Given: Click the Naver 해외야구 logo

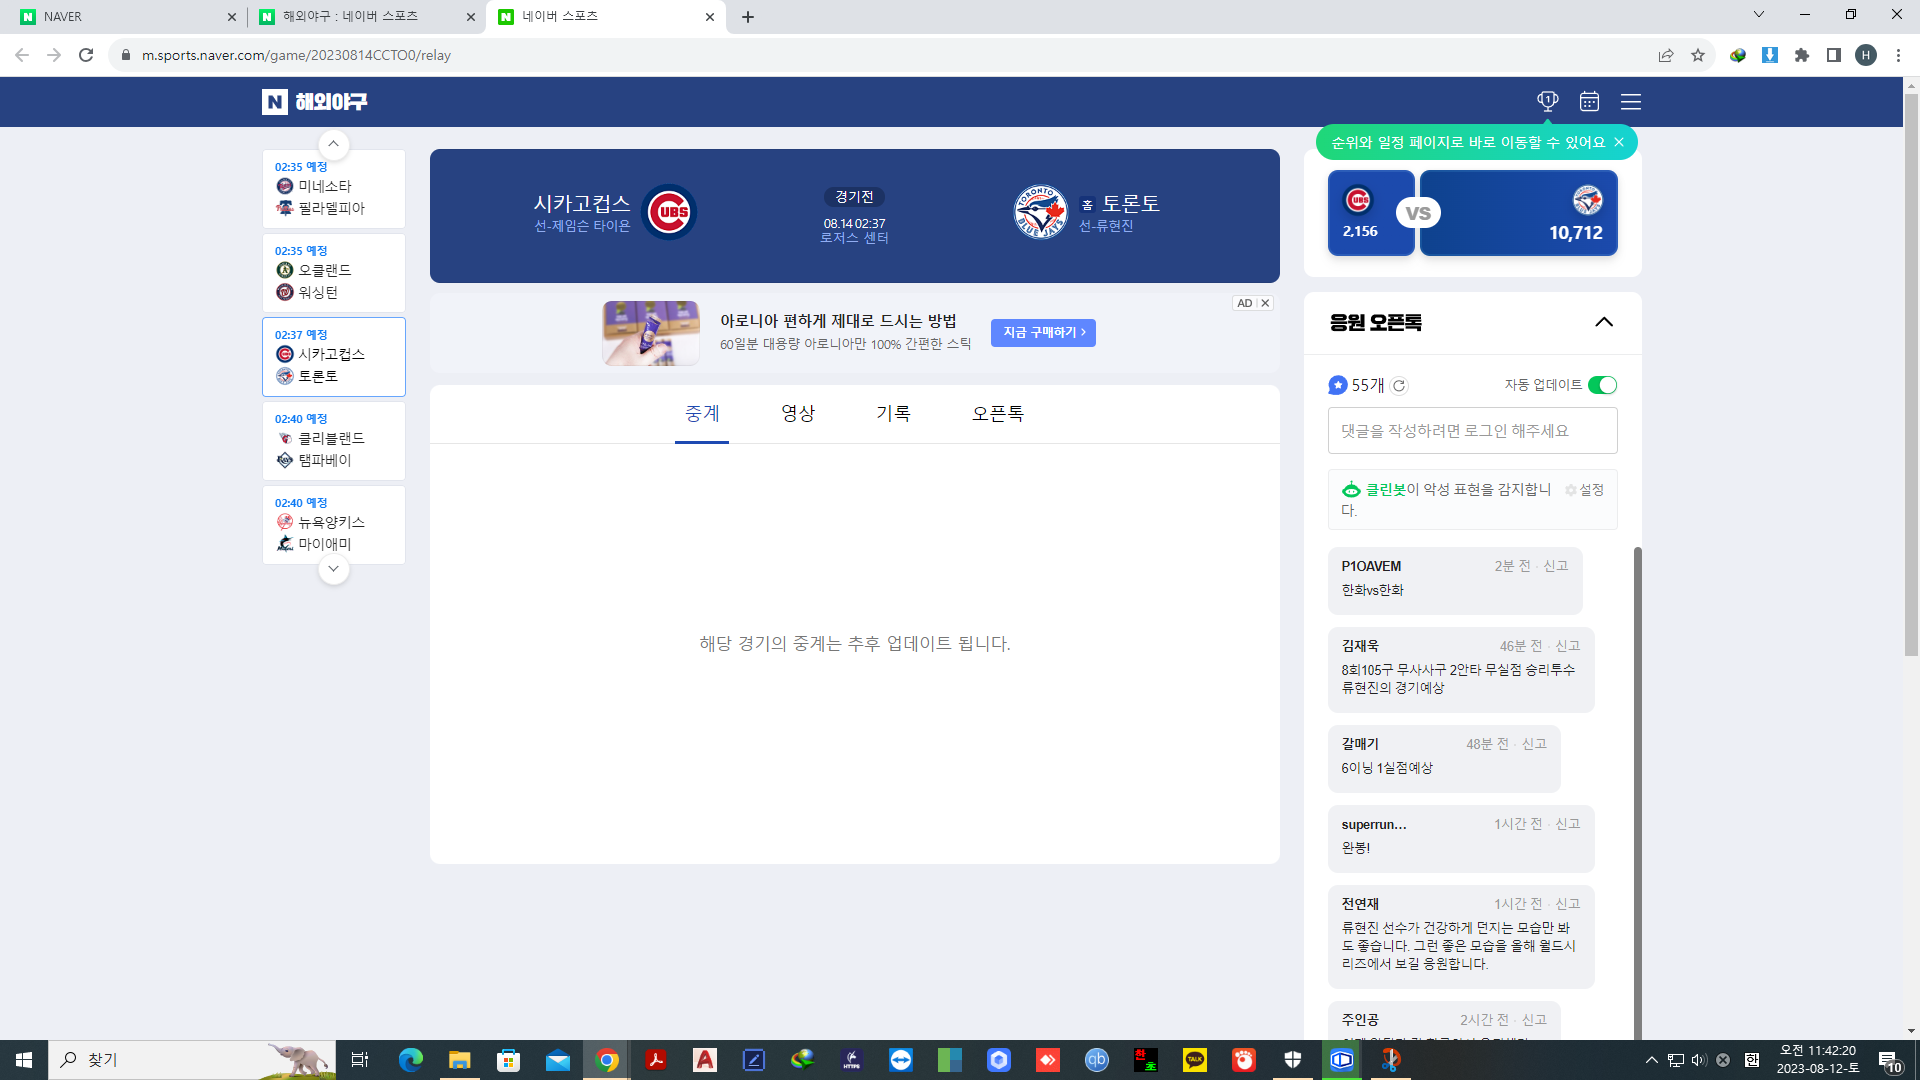Looking at the screenshot, I should 314,101.
